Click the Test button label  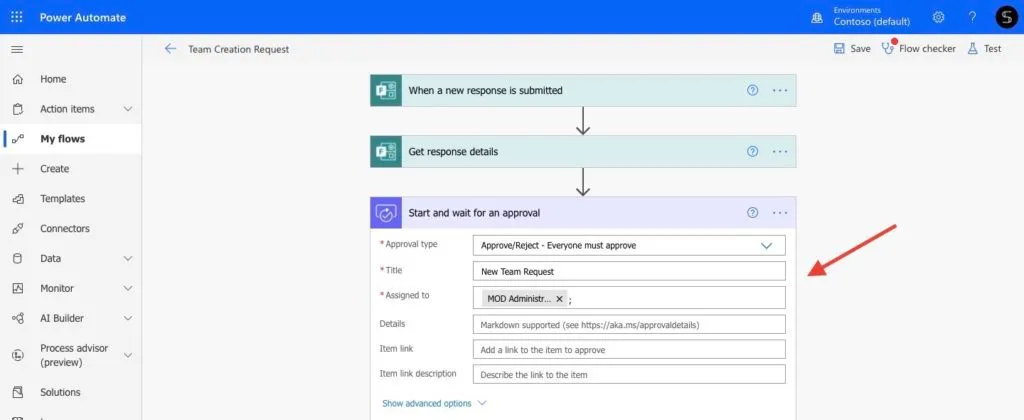click(x=993, y=48)
